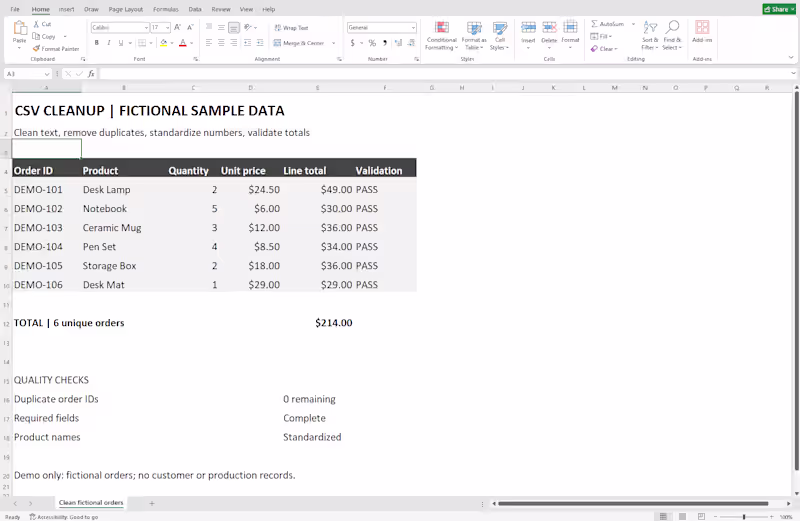Click the Insert Function fx icon
Screen dimensions: 800x521
coord(91,74)
